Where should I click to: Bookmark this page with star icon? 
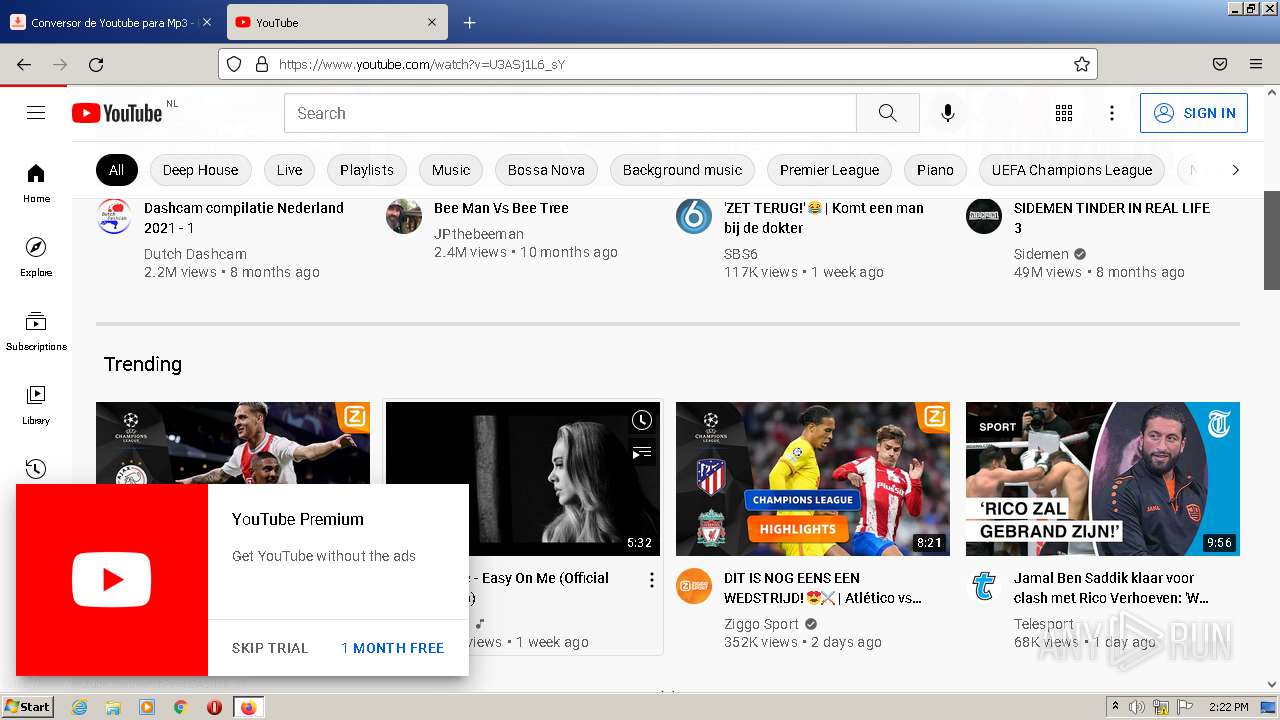point(1082,64)
